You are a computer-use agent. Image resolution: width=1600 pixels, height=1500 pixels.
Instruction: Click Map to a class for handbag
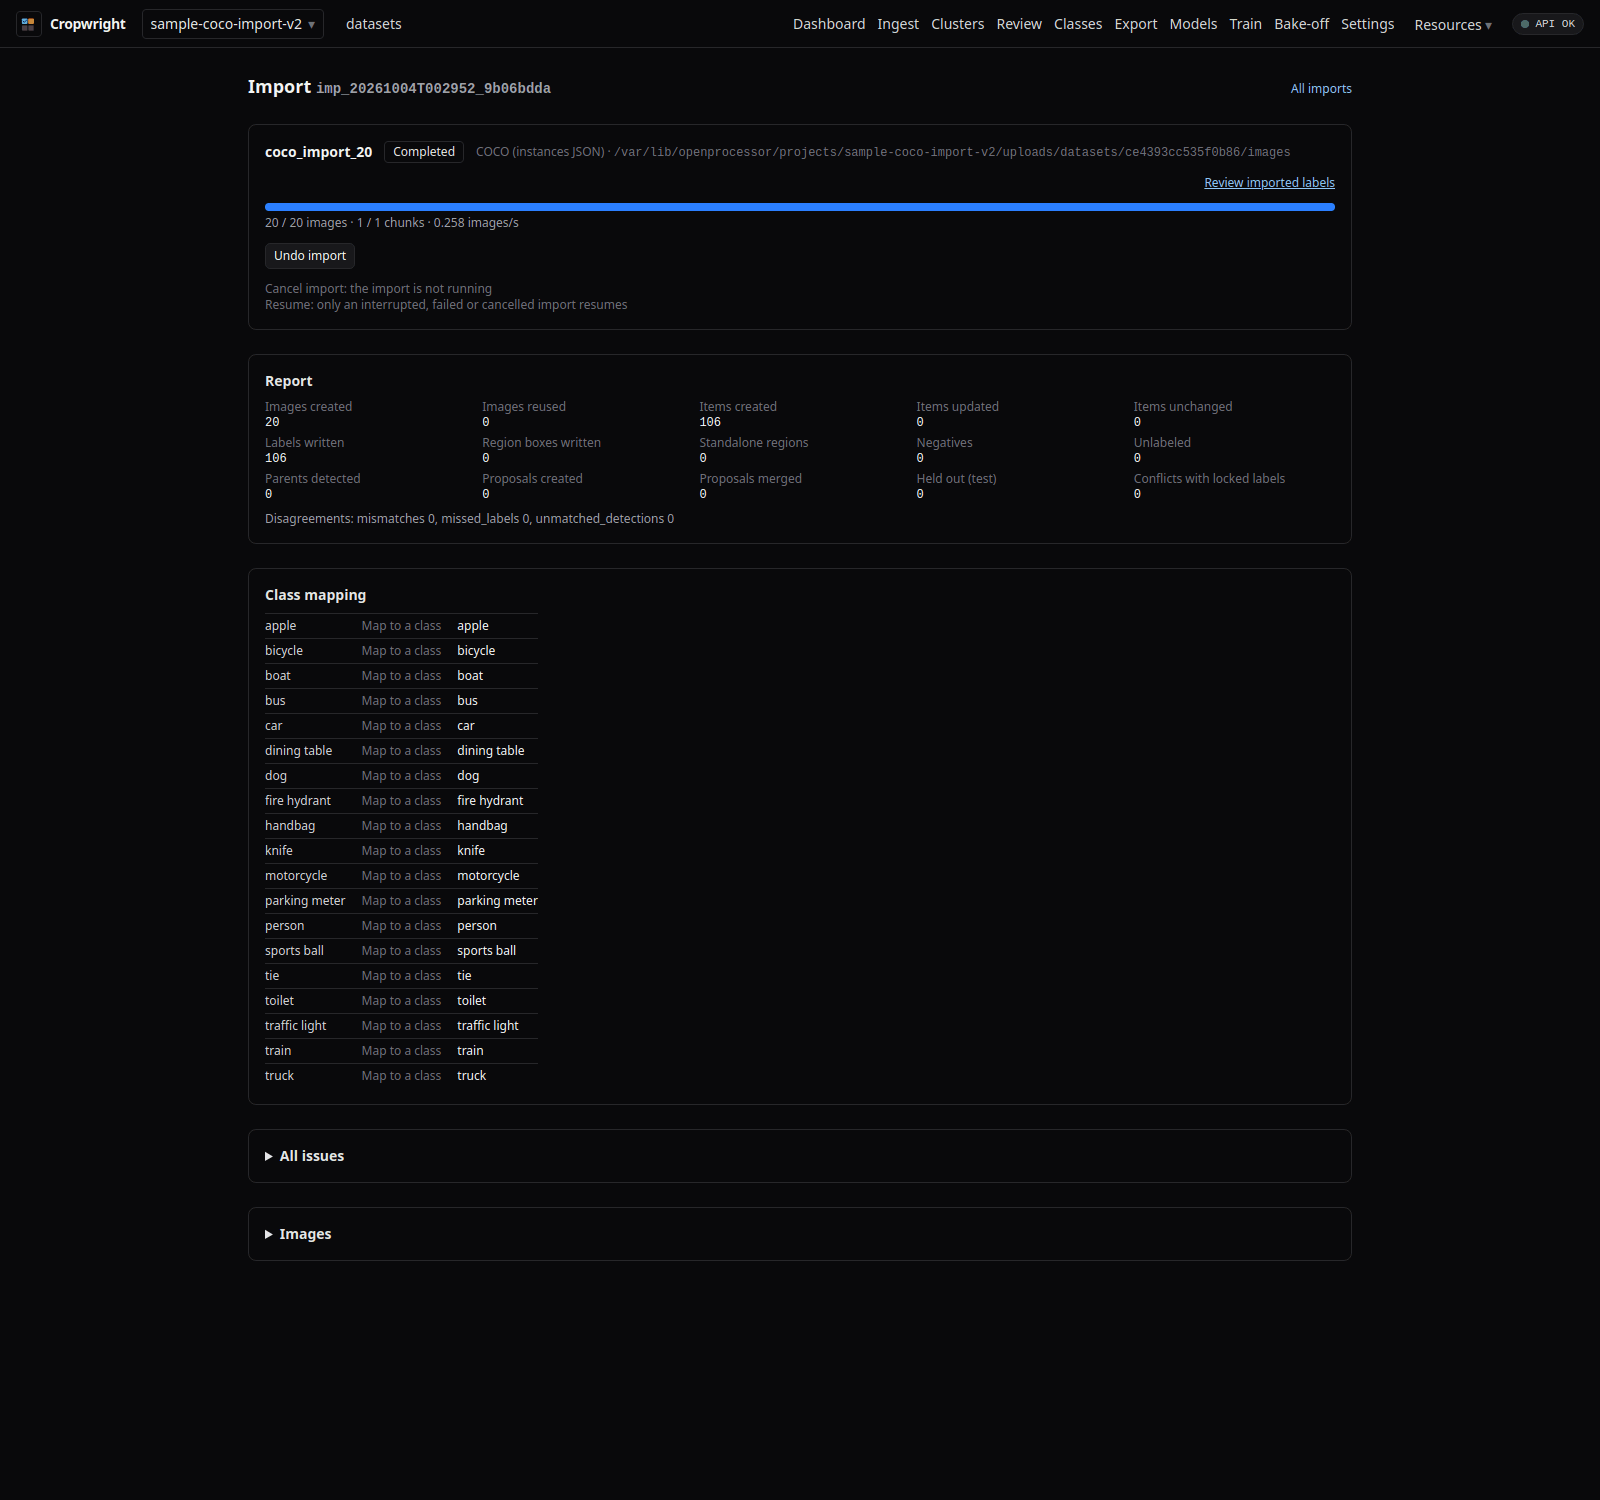coord(401,826)
